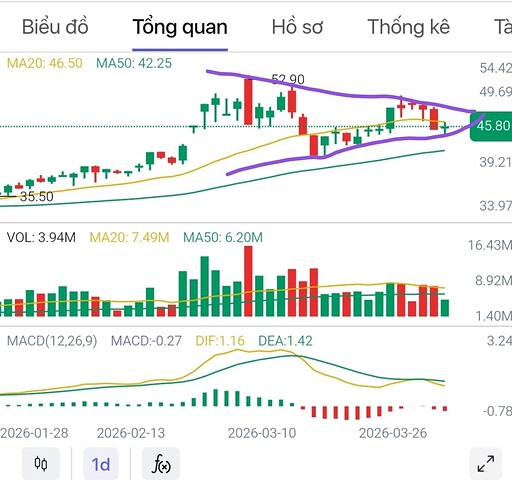Click the 3.24 MACD axis label

click(499, 341)
